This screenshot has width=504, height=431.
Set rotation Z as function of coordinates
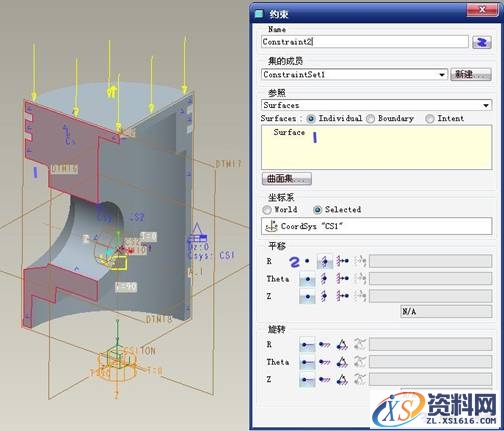click(x=360, y=379)
